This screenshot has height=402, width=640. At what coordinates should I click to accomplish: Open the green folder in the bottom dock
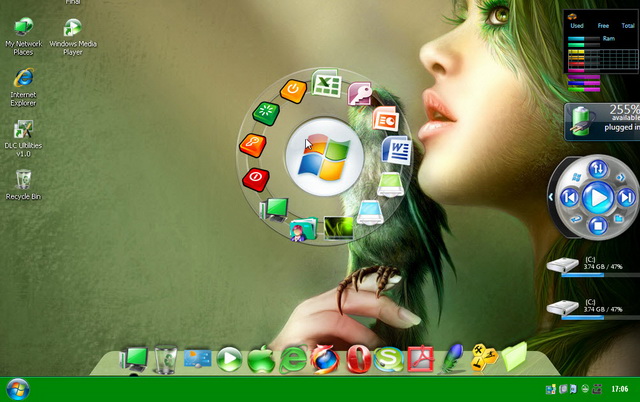point(514,357)
